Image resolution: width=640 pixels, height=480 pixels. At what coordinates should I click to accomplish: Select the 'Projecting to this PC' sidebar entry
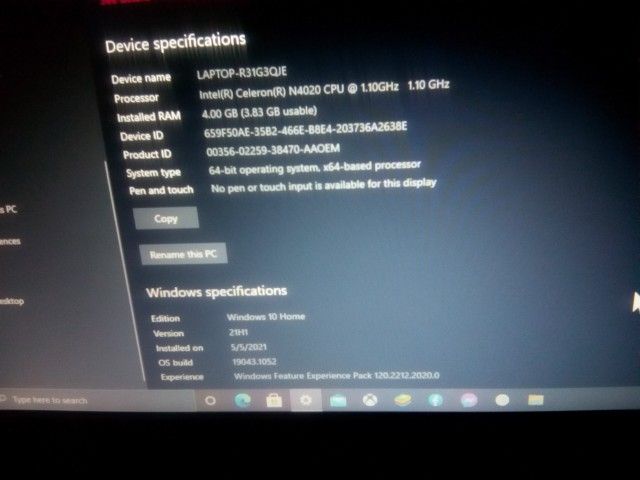point(9,209)
